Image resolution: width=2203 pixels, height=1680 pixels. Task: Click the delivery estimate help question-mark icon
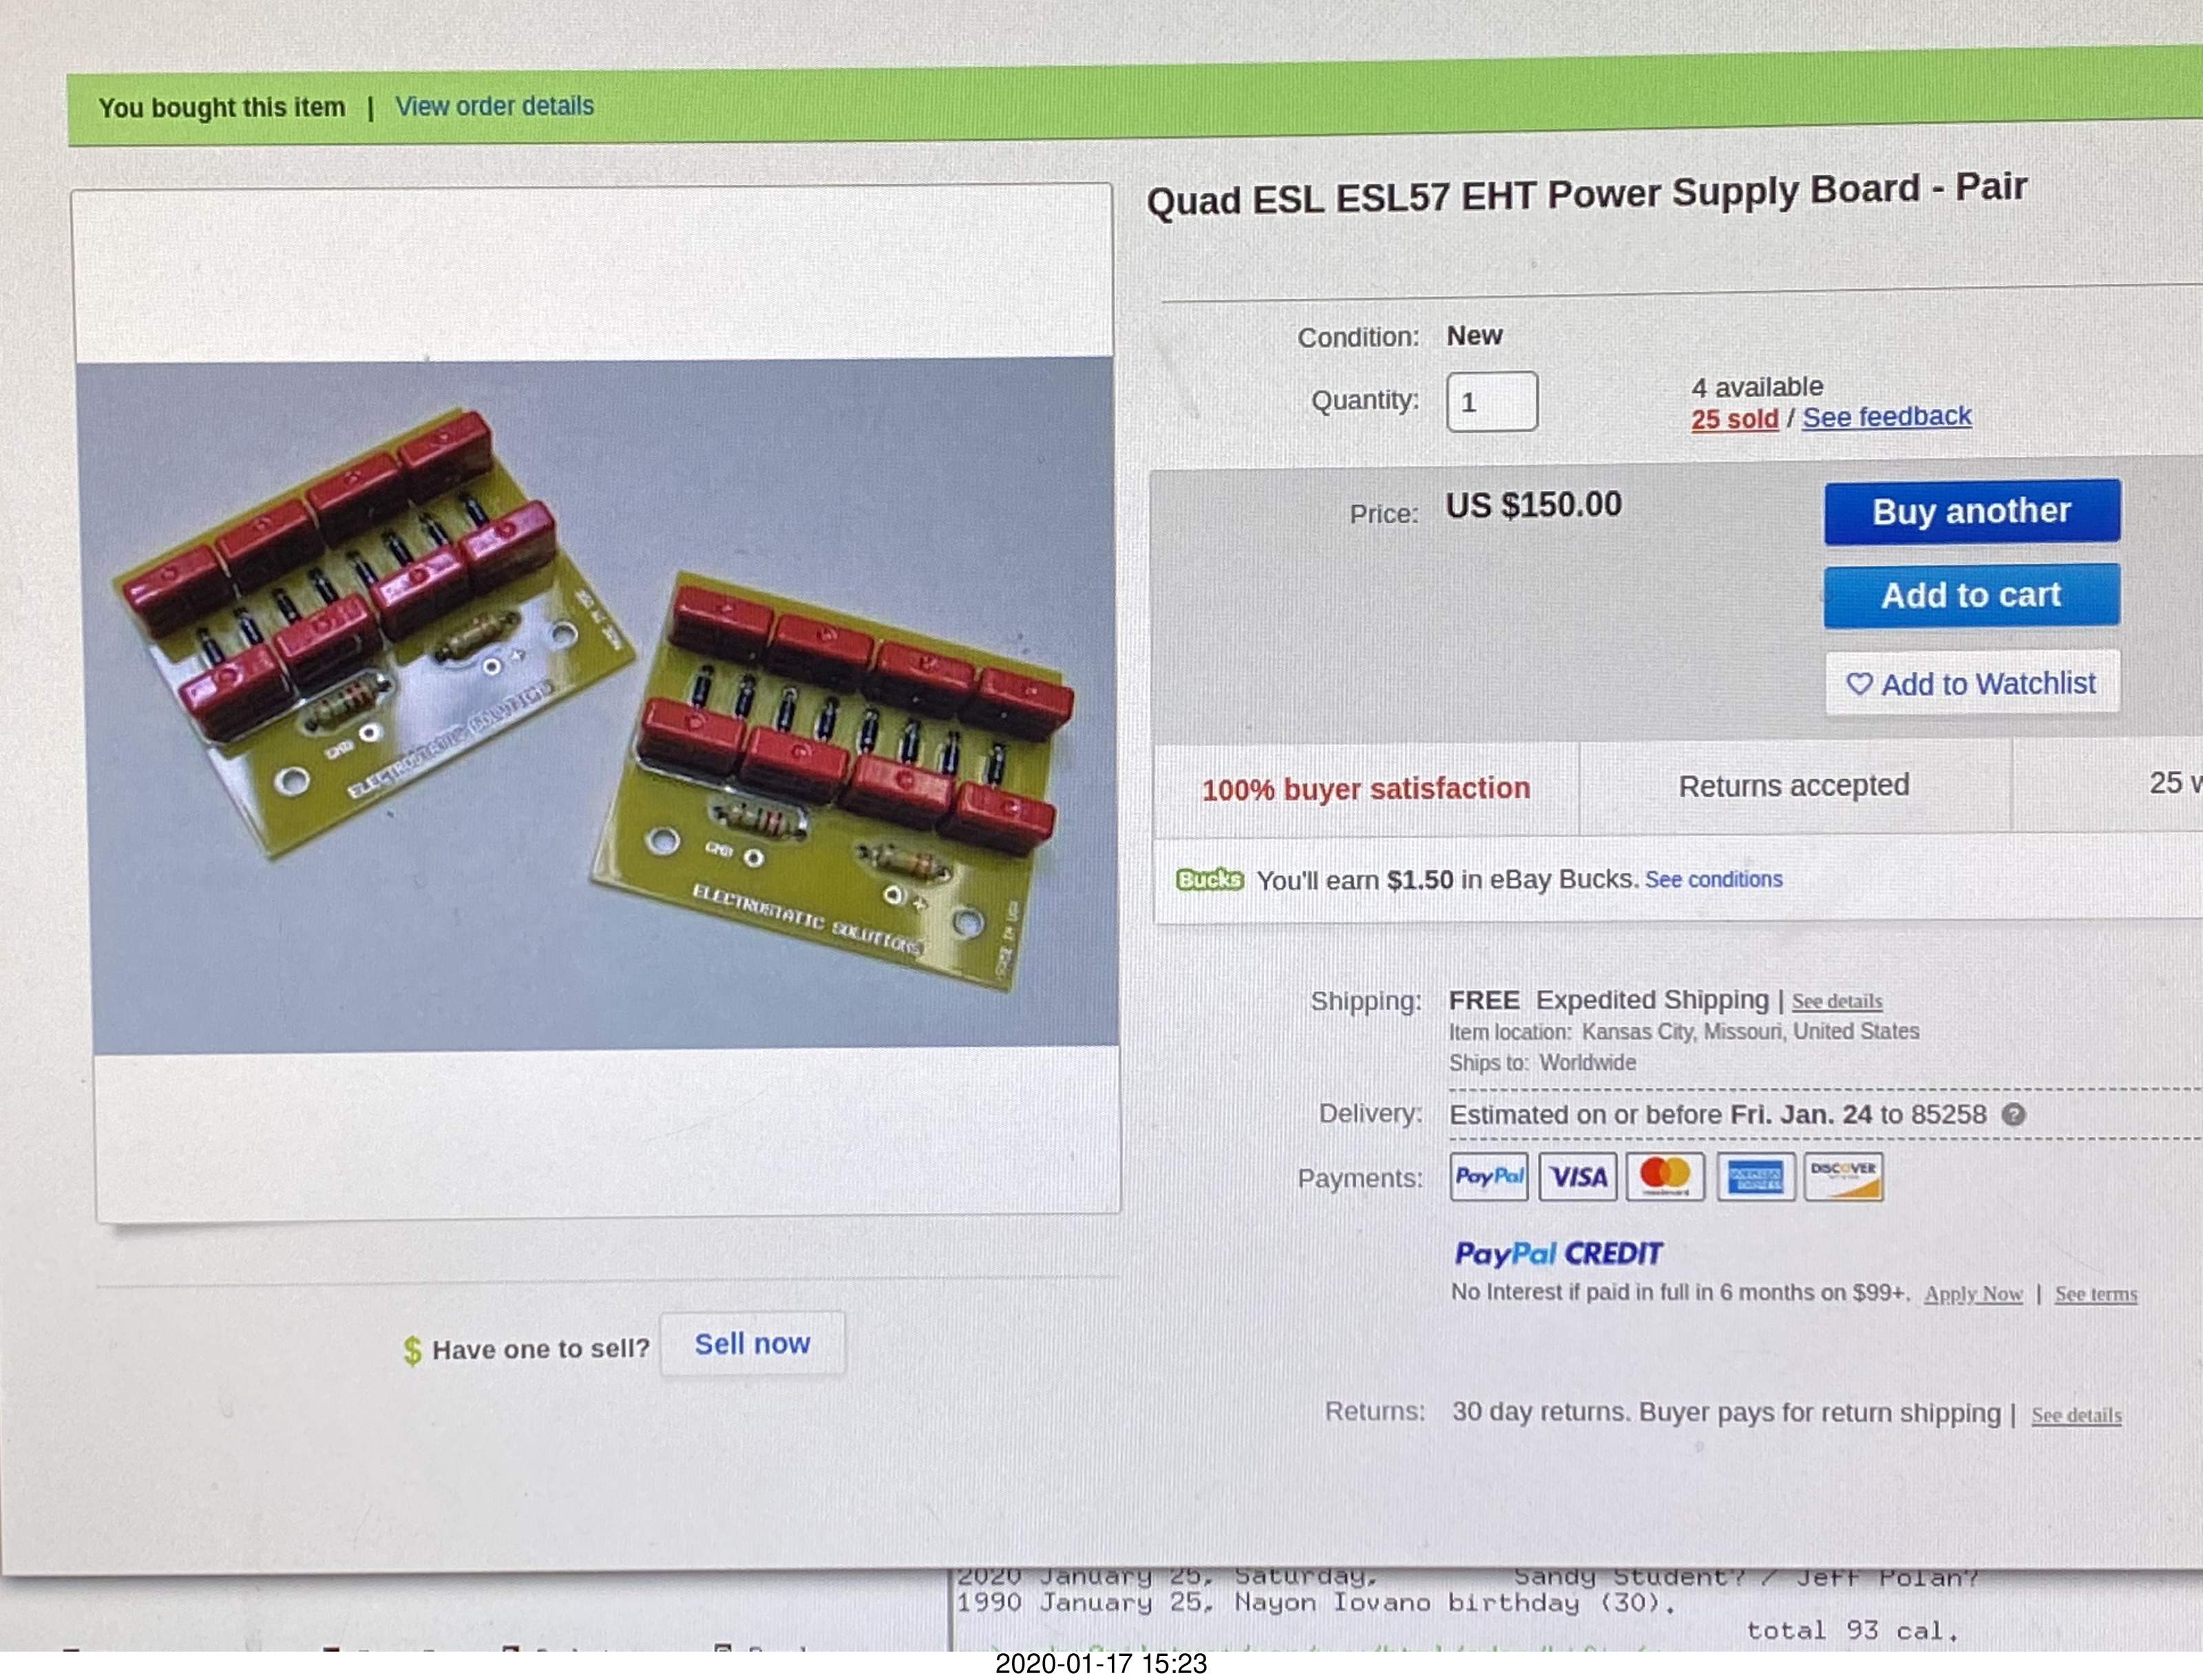2013,1114
